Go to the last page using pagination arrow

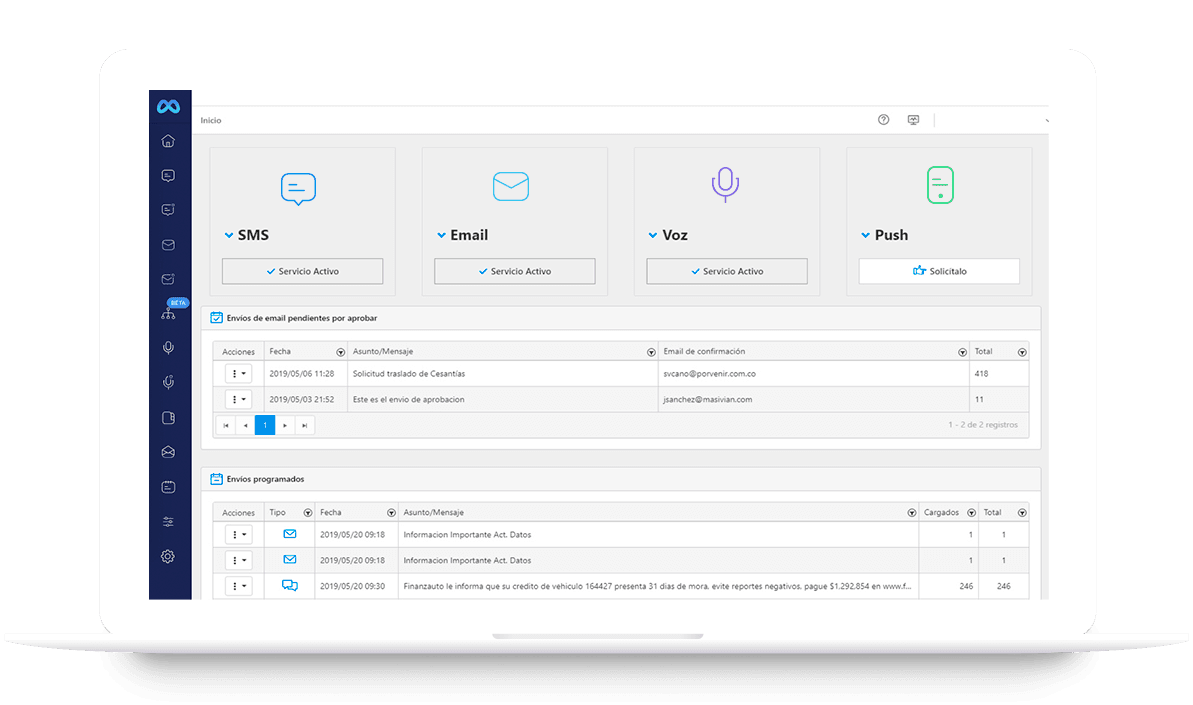(304, 424)
